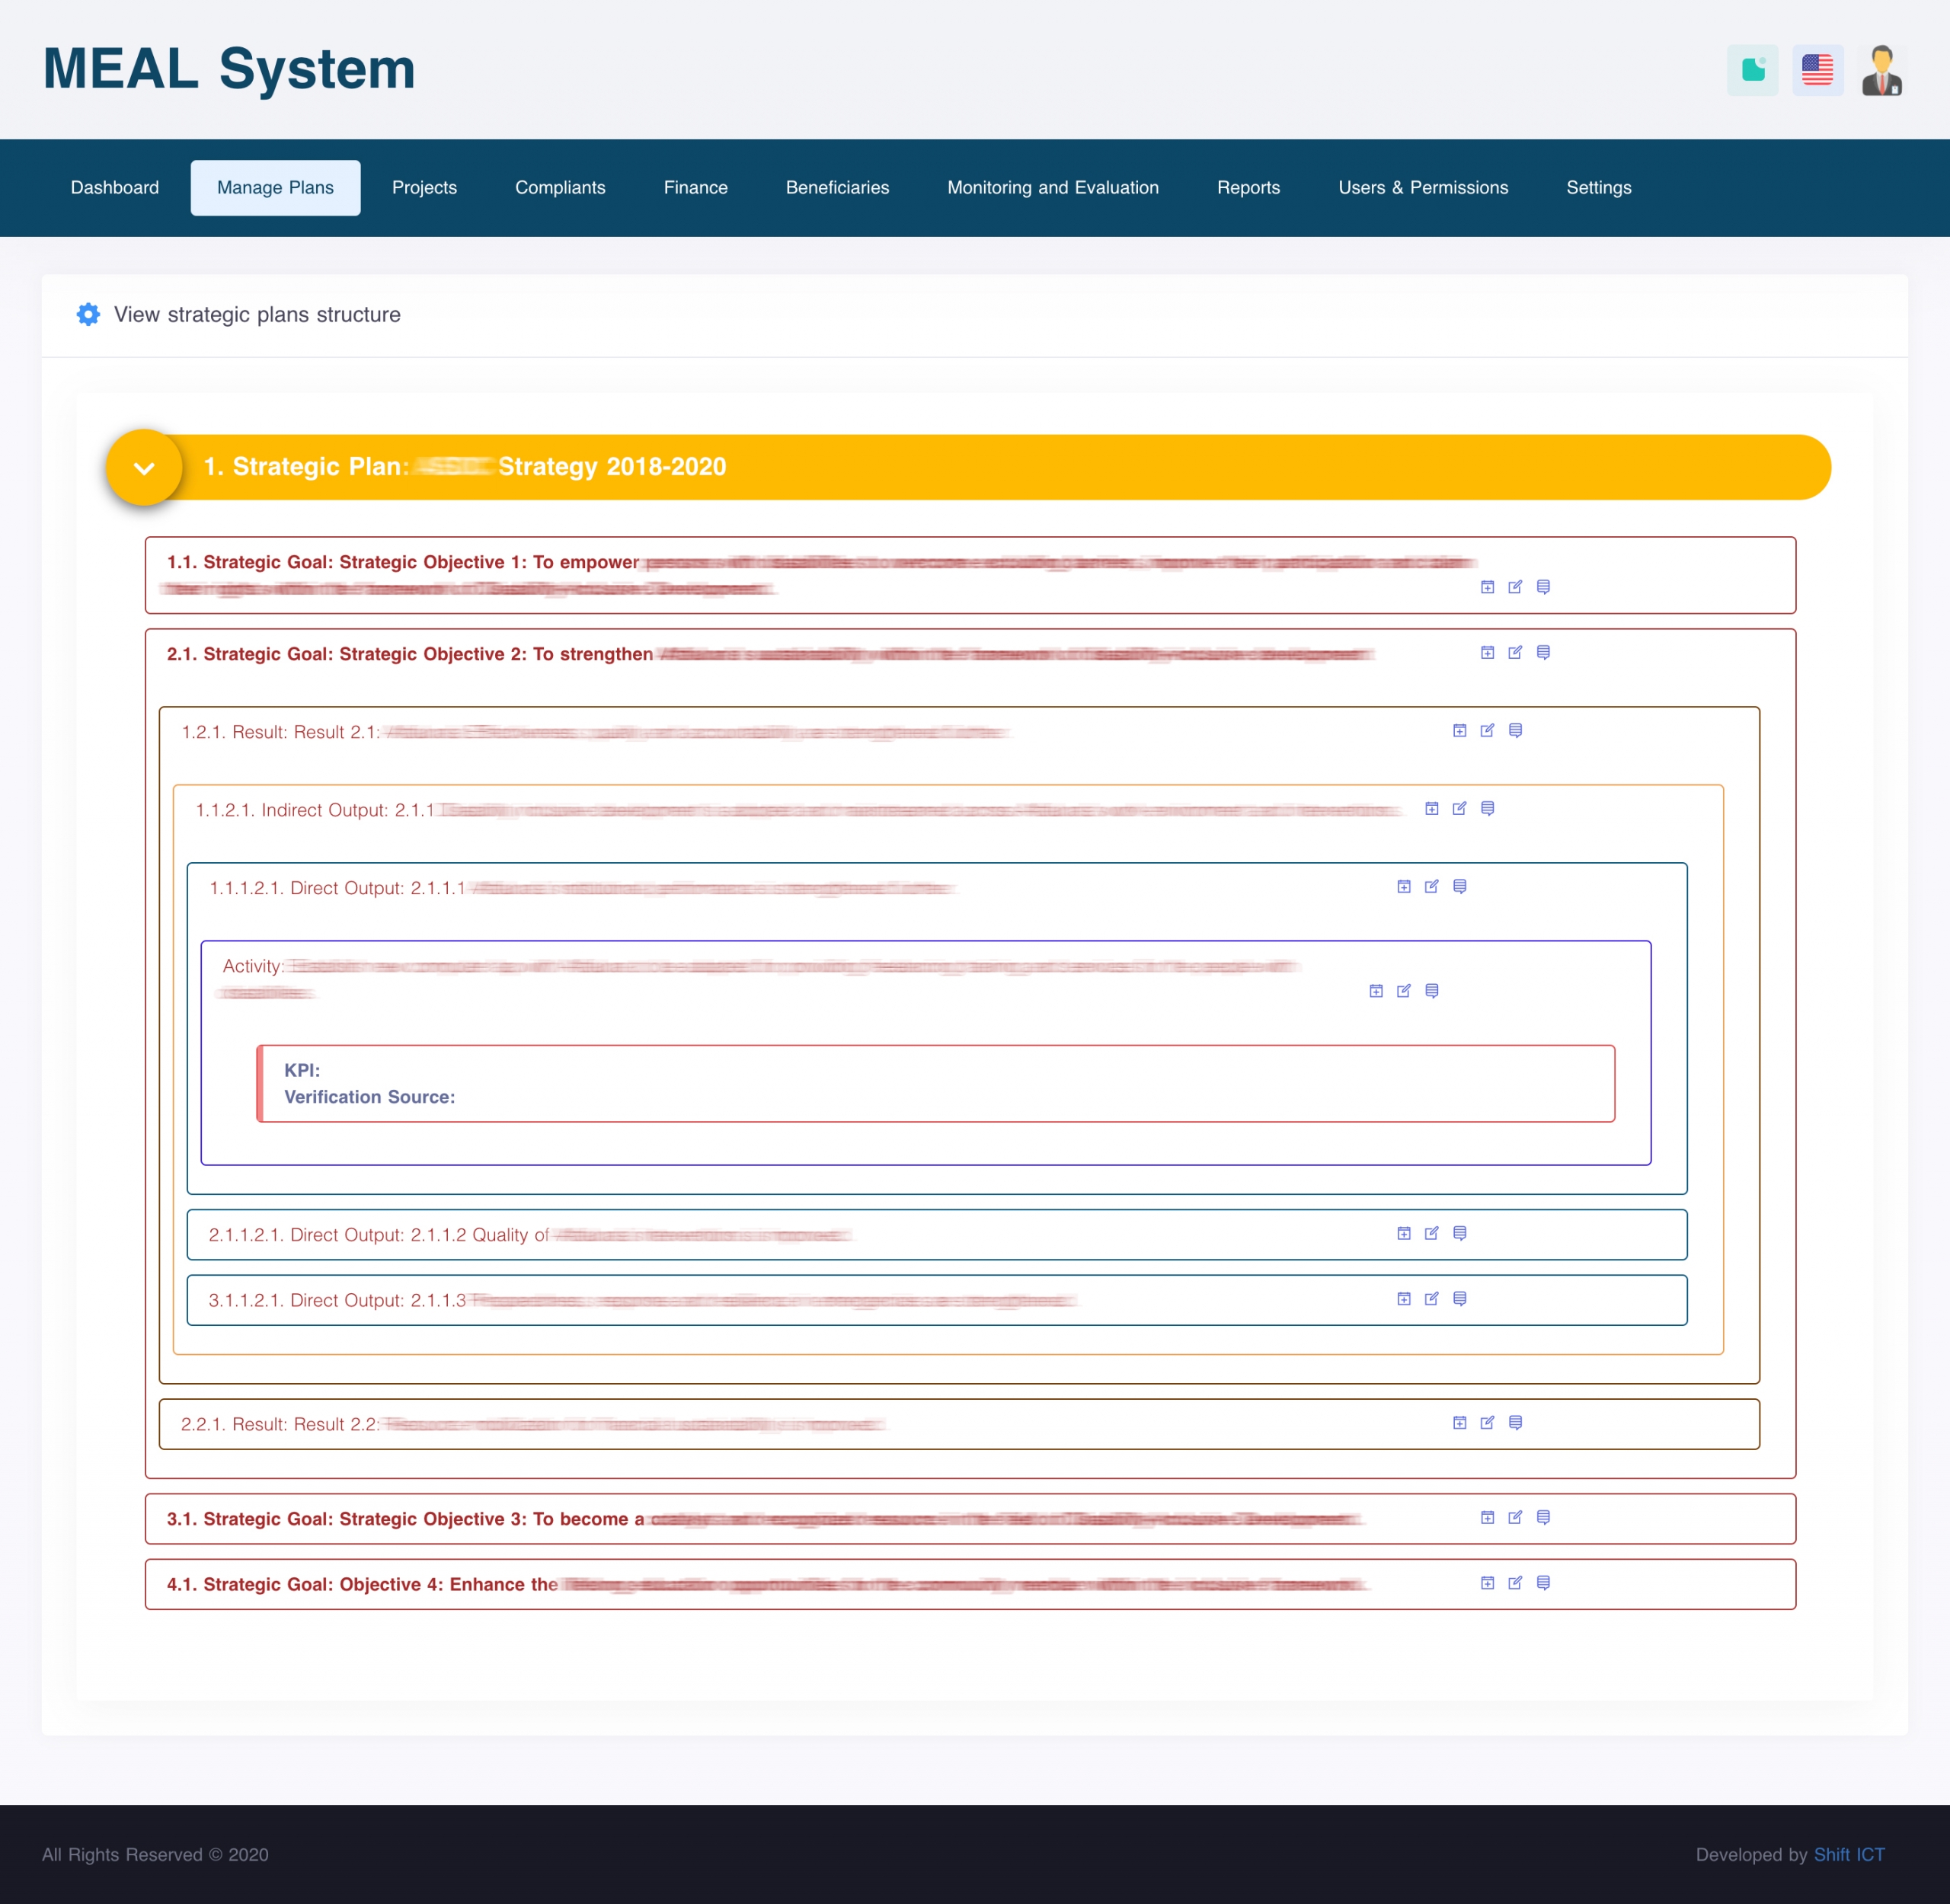The height and width of the screenshot is (1904, 1950).
Task: Click the add icon for Strategic Objective 2
Action: click(1487, 652)
